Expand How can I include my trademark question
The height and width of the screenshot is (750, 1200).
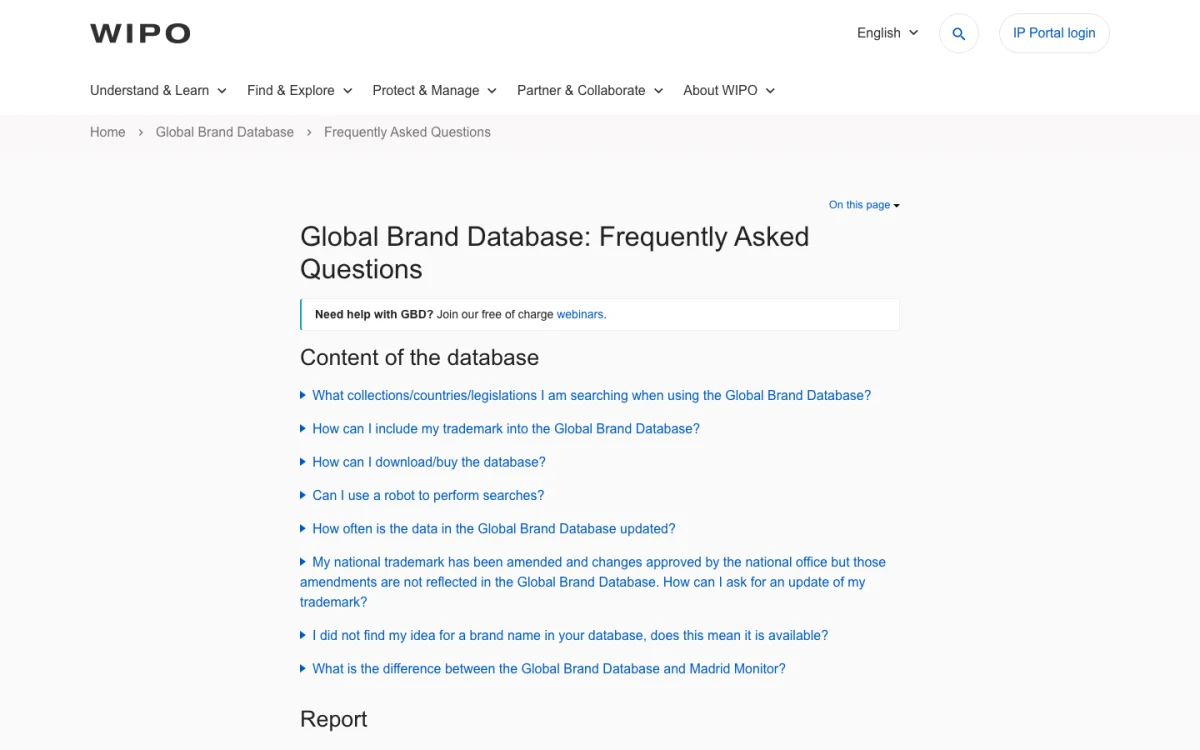(500, 428)
